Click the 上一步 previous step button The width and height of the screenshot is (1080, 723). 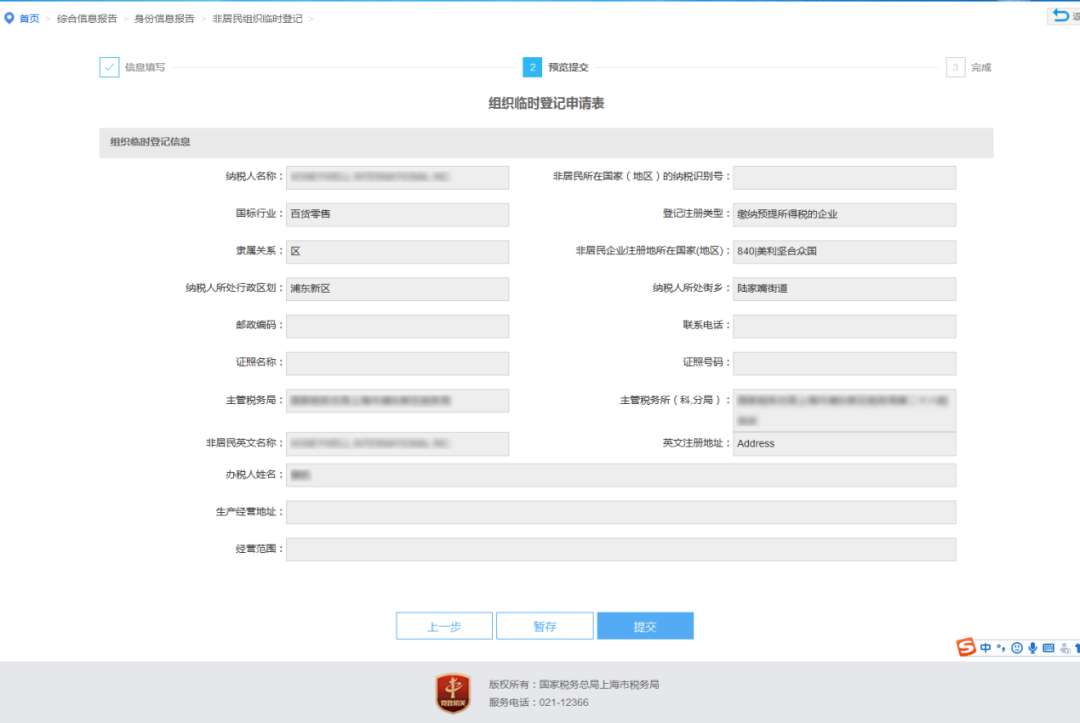coord(444,625)
